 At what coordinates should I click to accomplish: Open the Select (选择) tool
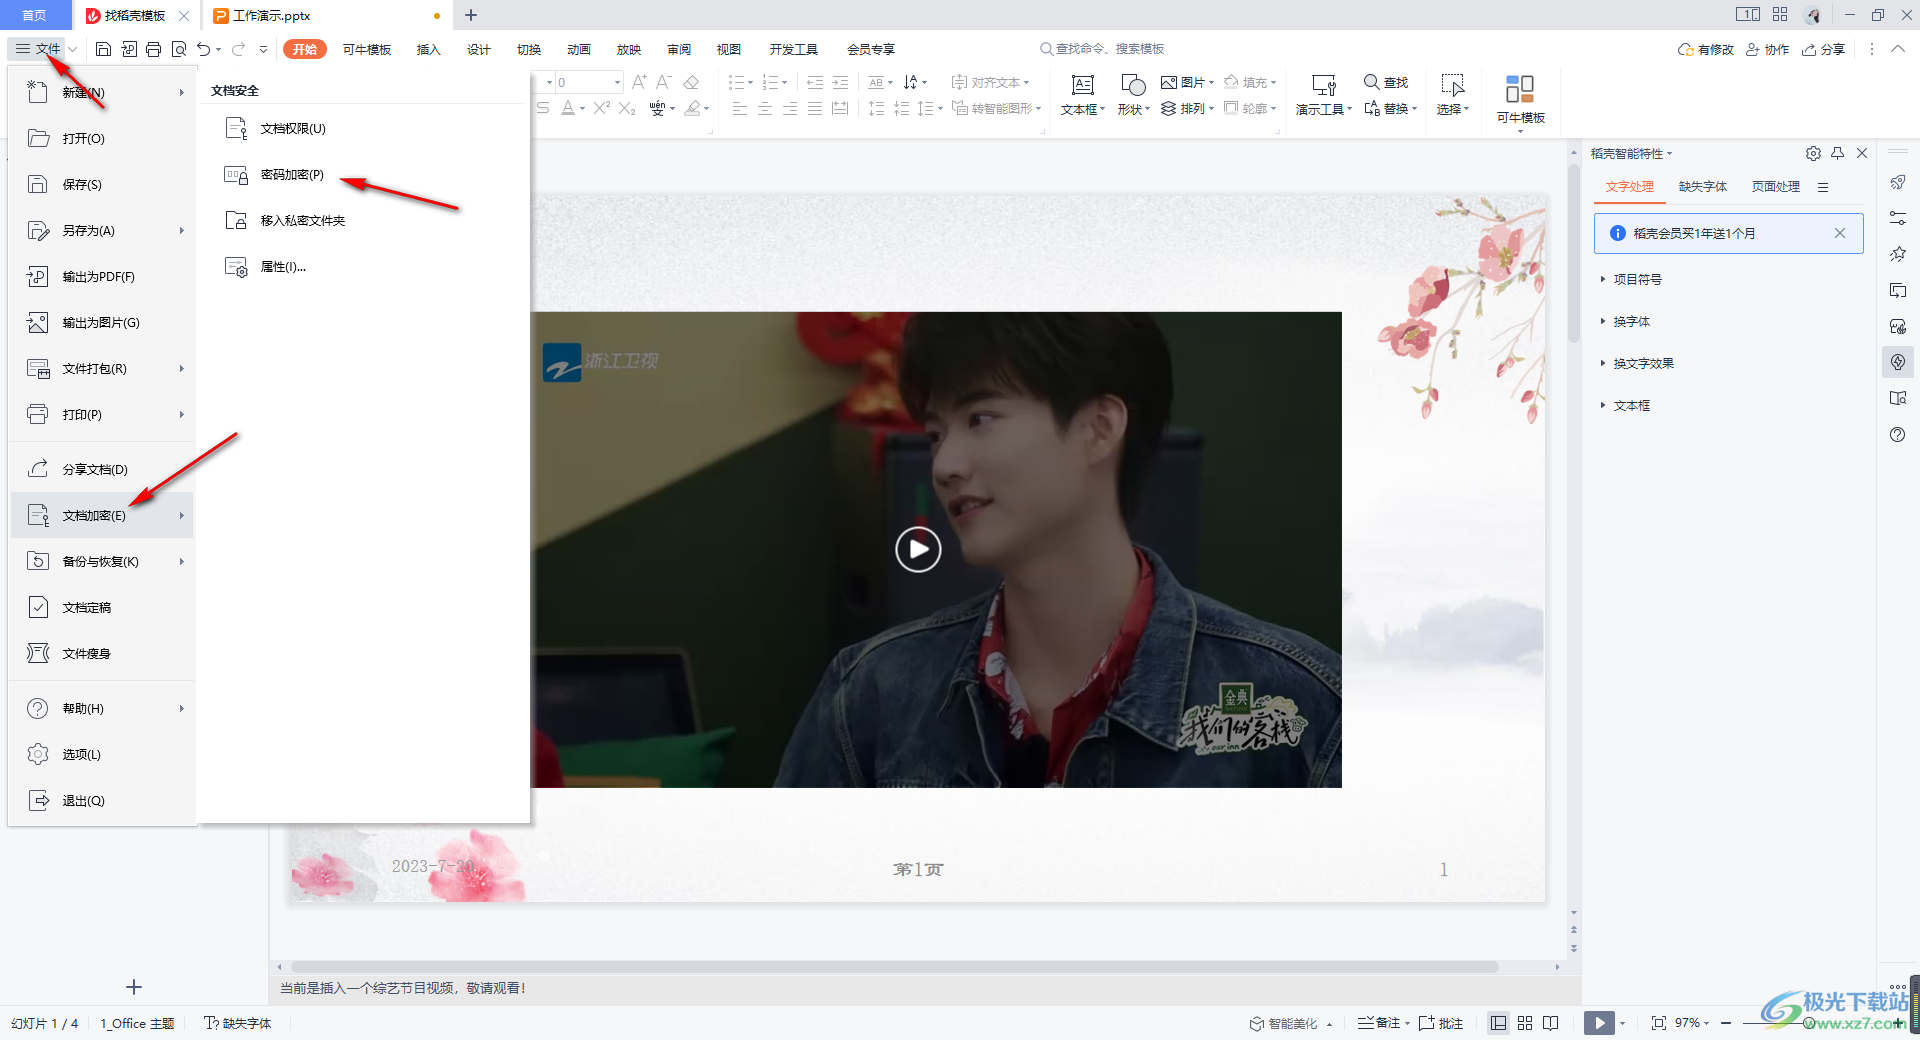(1452, 95)
